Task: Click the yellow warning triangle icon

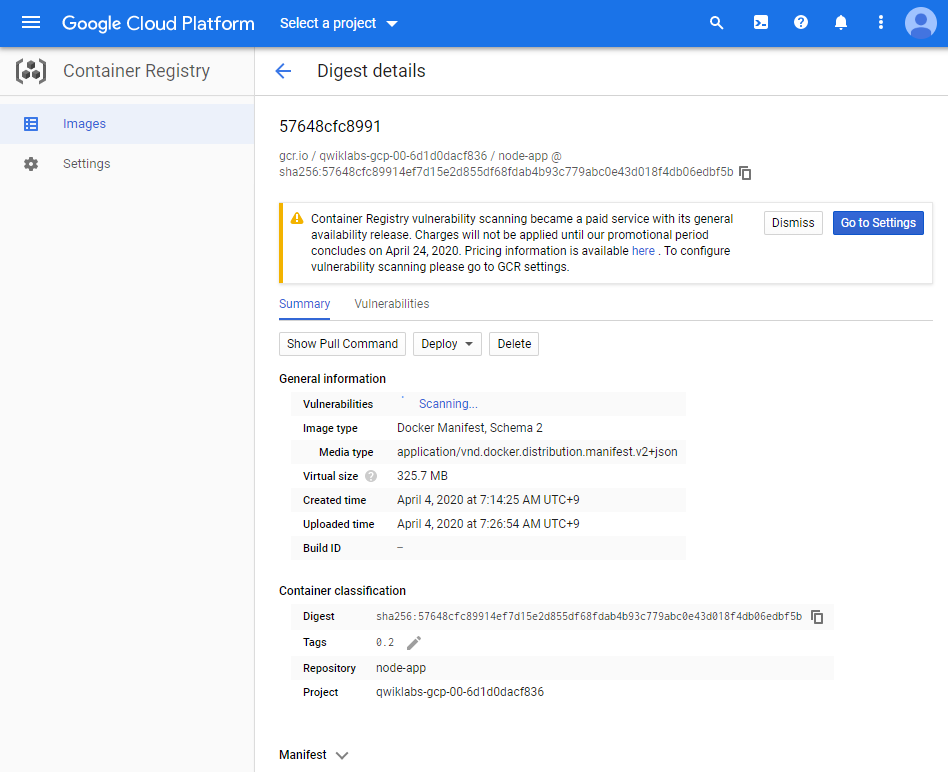Action: point(297,219)
